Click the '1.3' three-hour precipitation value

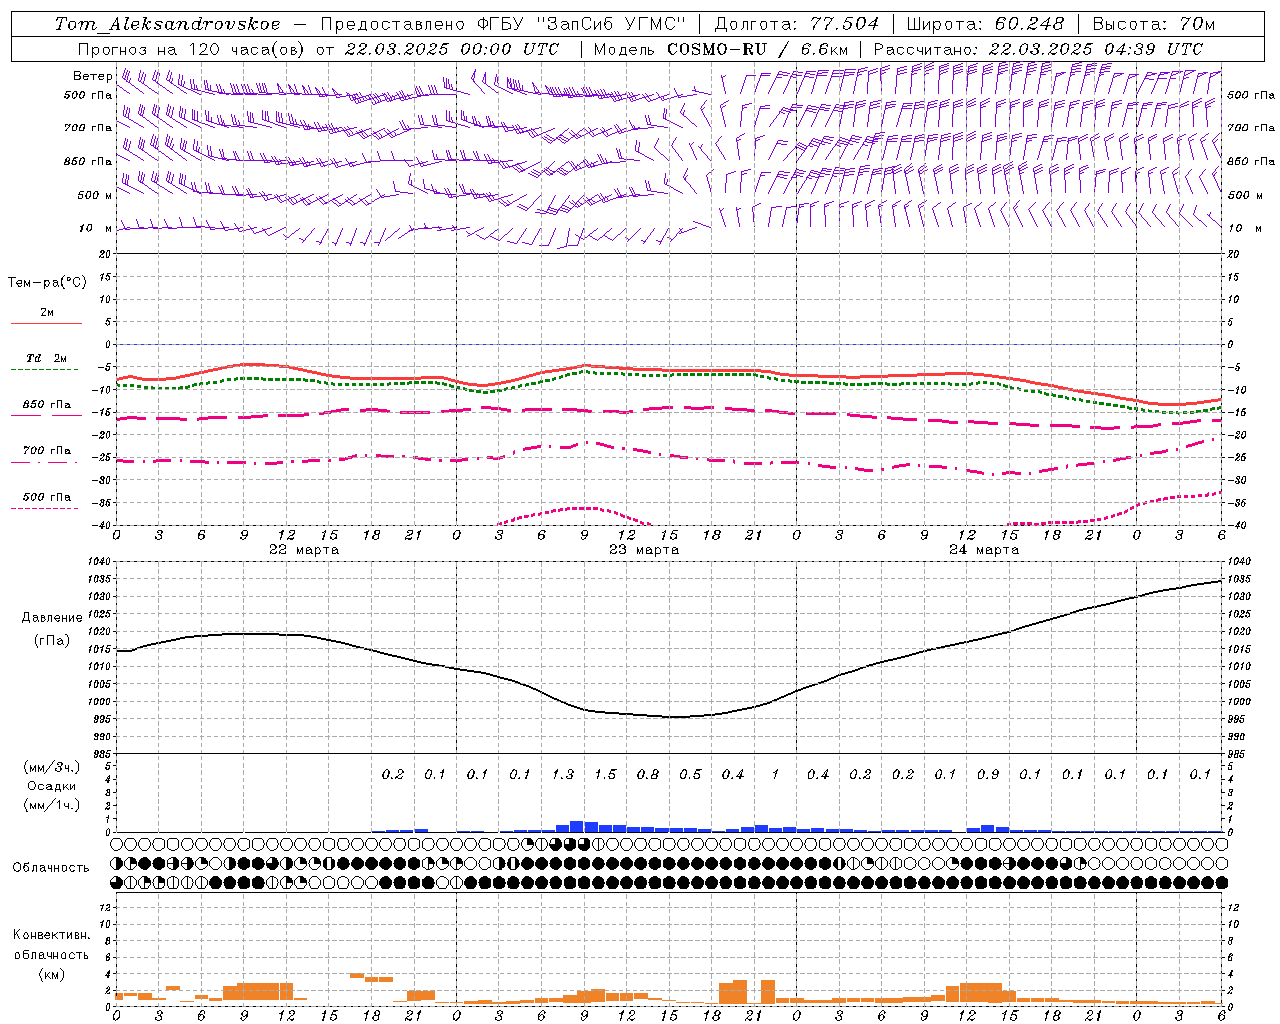[x=563, y=775]
